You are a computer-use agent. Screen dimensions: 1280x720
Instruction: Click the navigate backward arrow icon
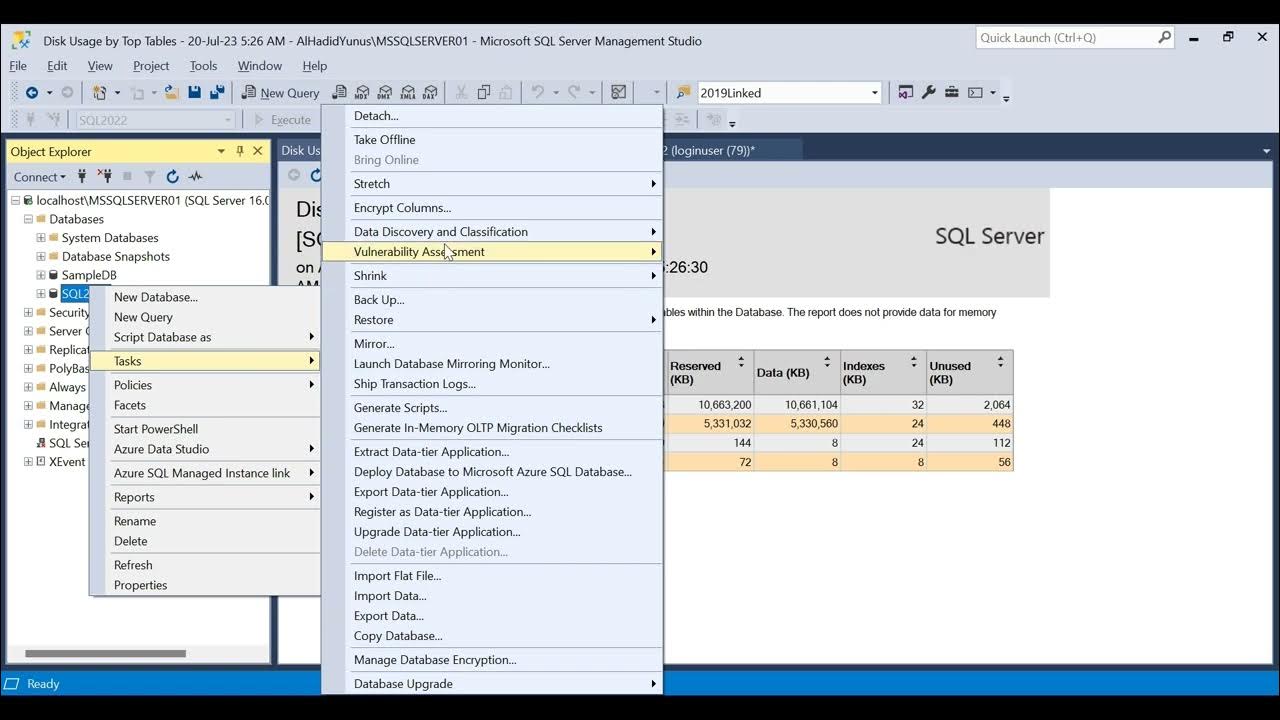pyautogui.click(x=32, y=93)
